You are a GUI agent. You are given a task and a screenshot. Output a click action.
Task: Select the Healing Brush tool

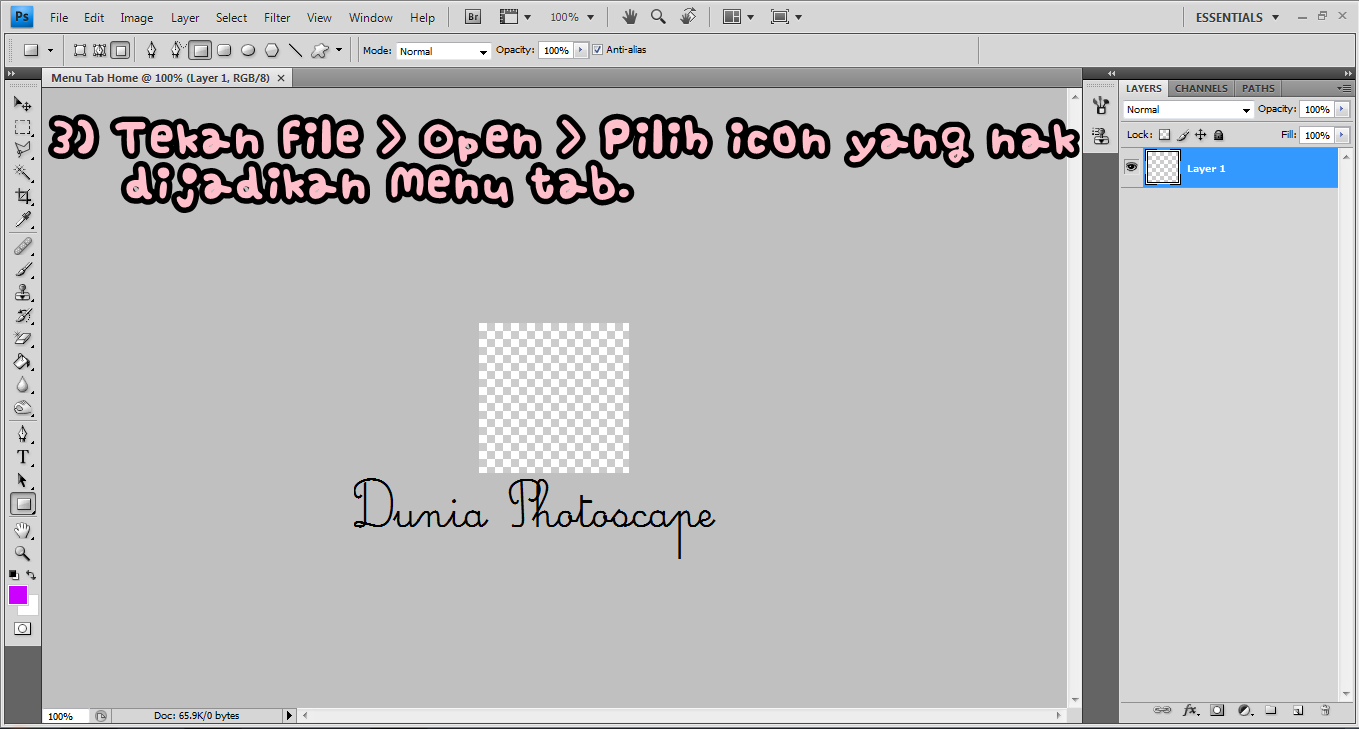[22, 246]
